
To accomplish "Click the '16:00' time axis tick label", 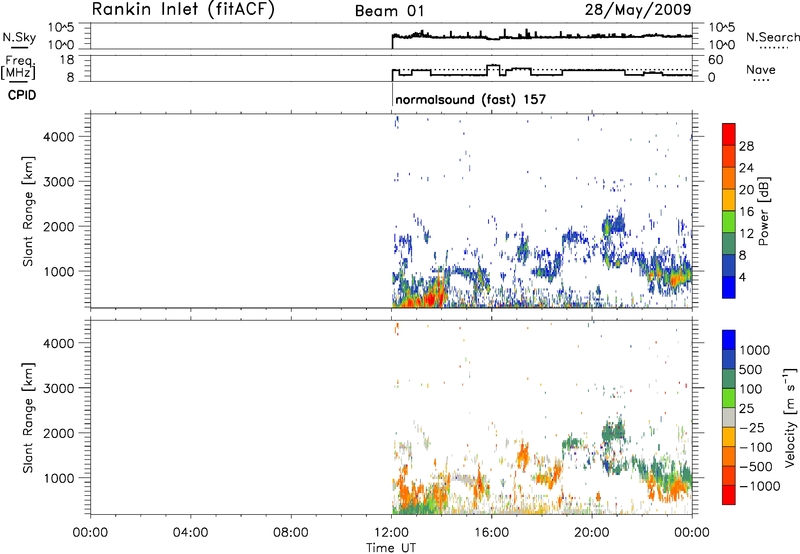I will click(x=491, y=533).
